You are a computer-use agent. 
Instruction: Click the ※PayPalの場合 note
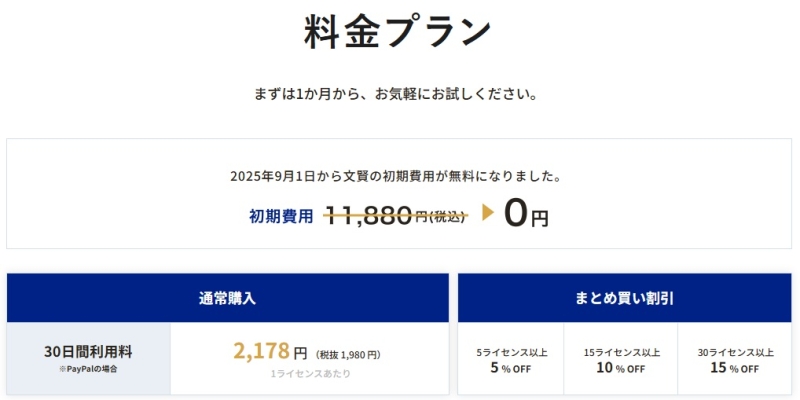[89, 369]
